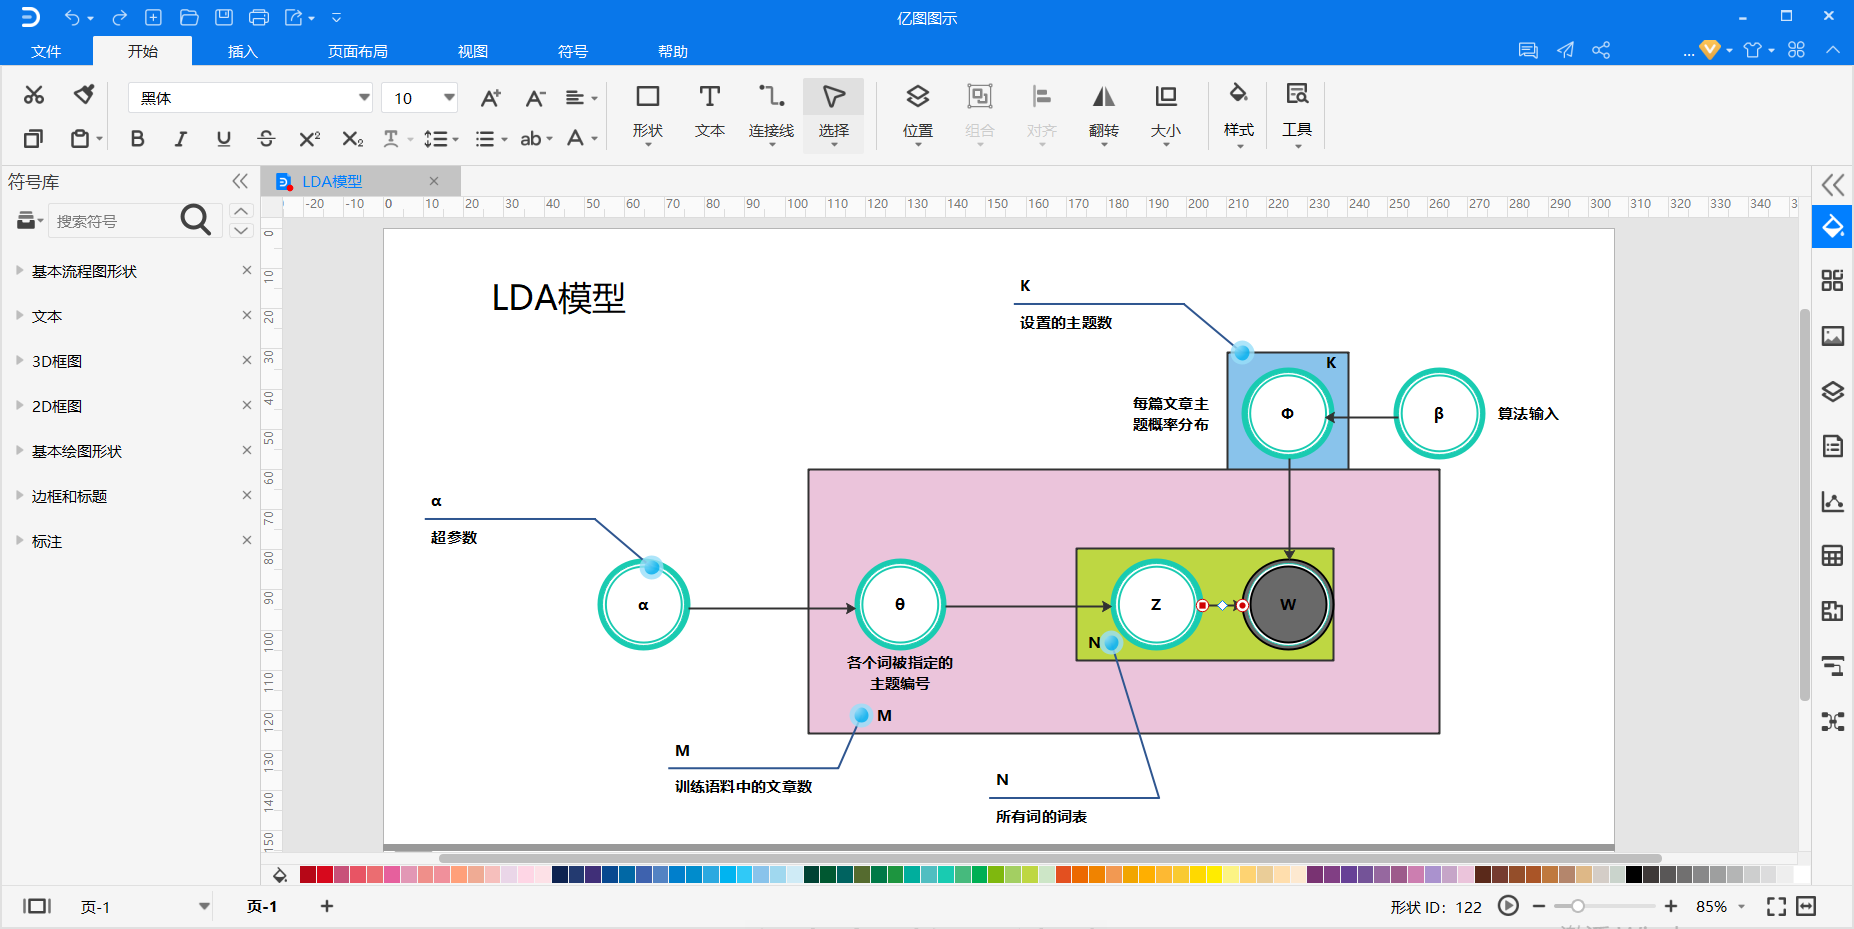Open the chart panel in right sidebar
The width and height of the screenshot is (1854, 929).
click(1832, 501)
